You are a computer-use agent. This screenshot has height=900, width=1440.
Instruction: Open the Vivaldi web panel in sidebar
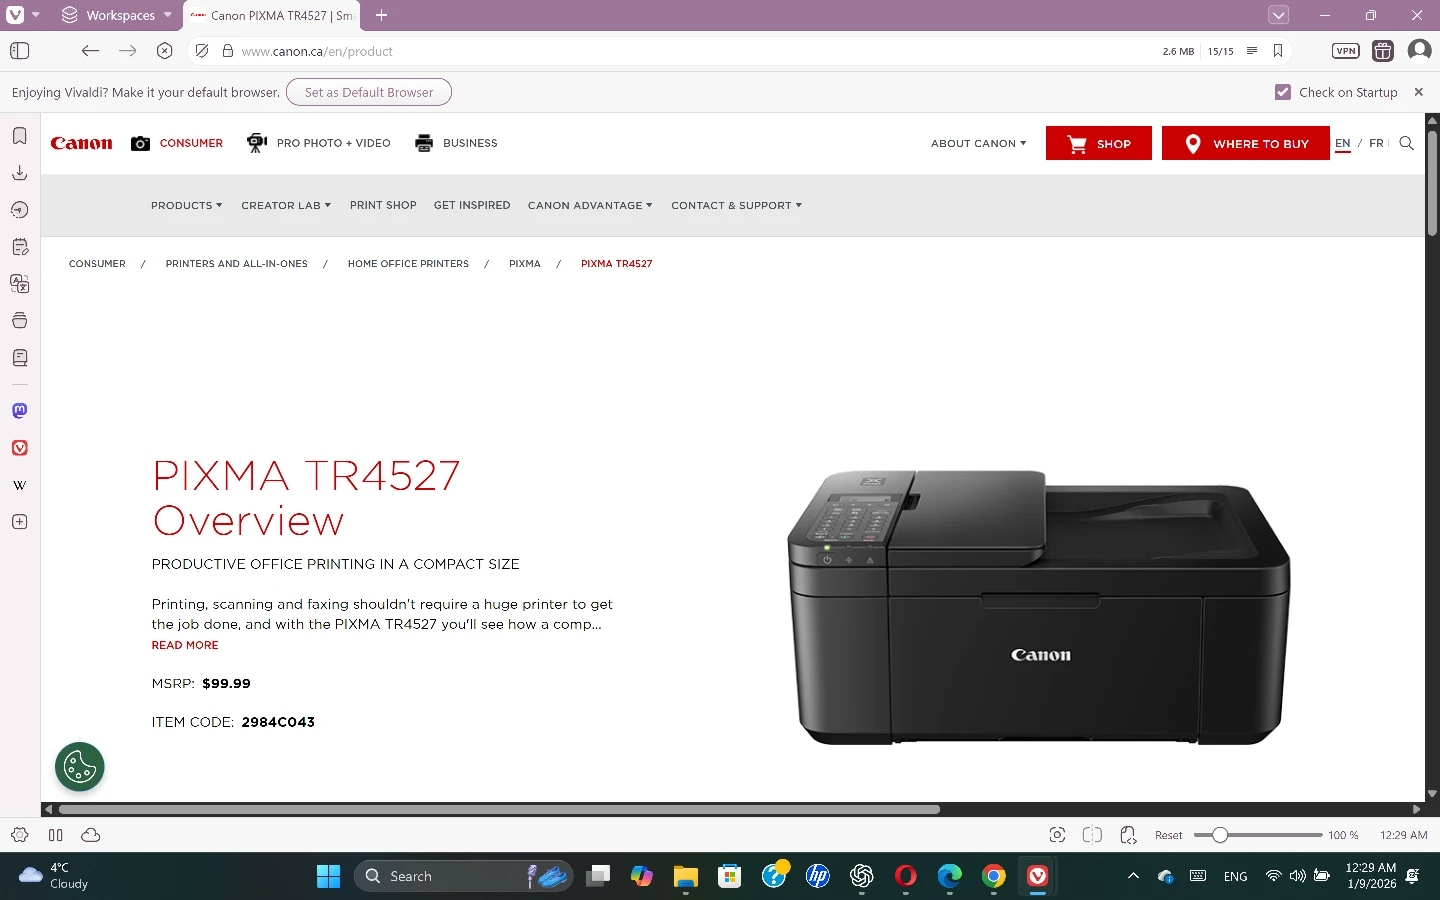19,448
